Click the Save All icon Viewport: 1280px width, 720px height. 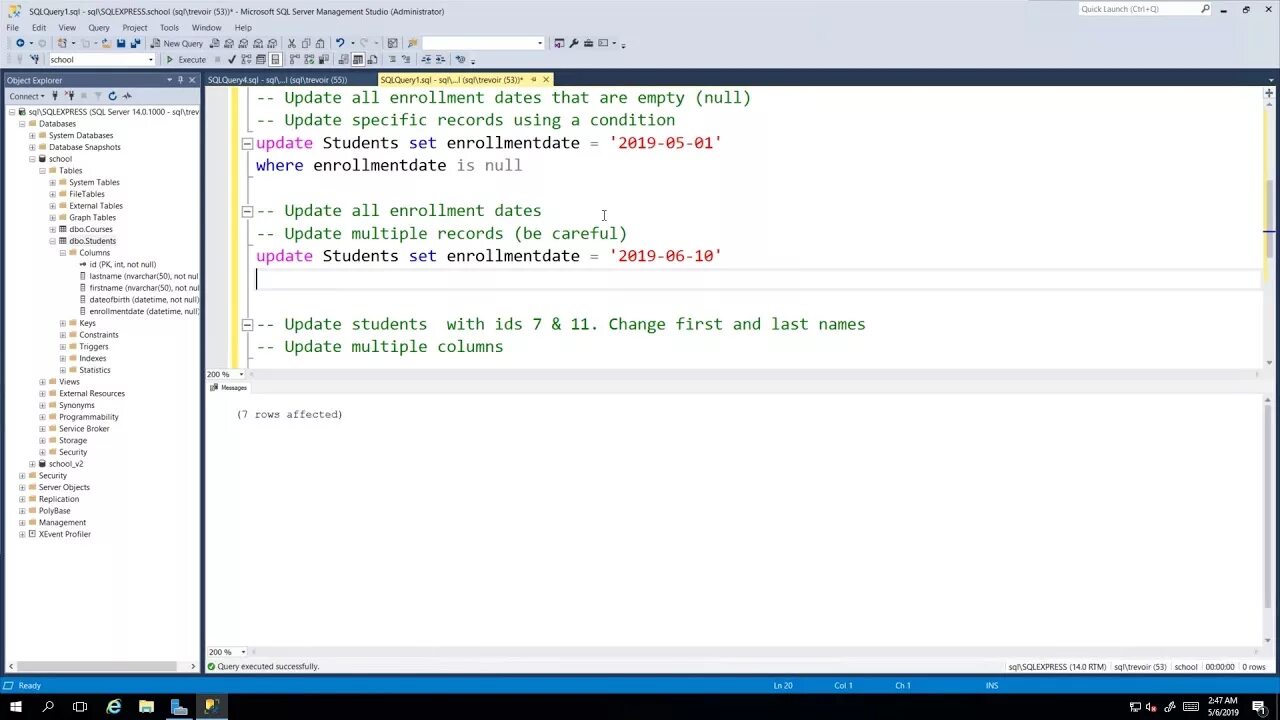click(135, 43)
